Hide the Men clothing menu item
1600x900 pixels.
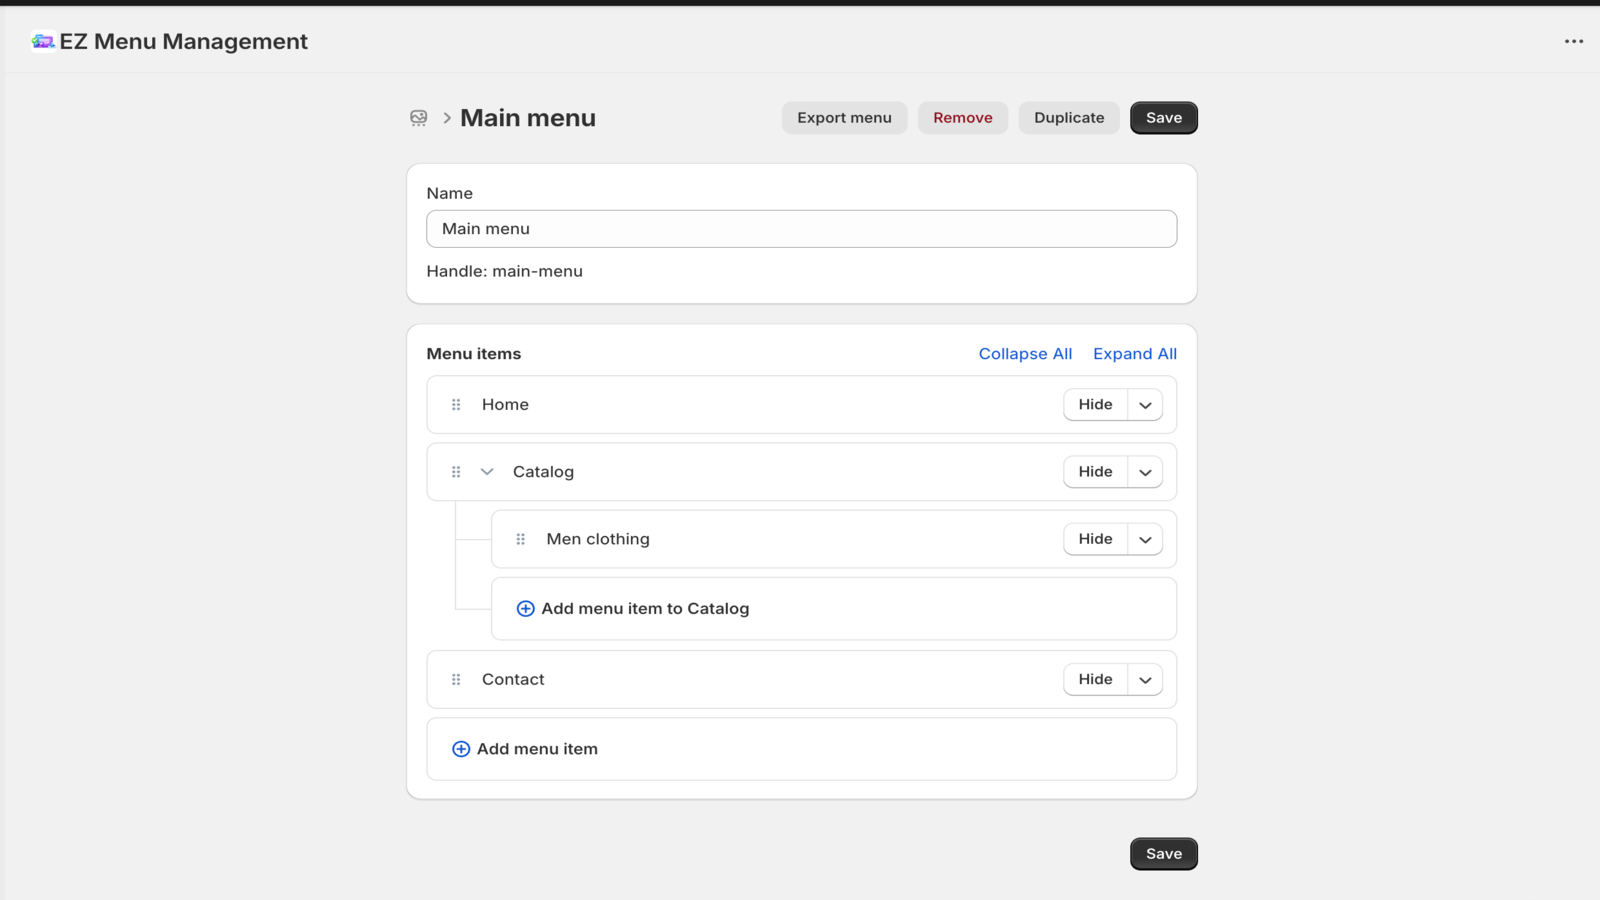pyautogui.click(x=1095, y=539)
